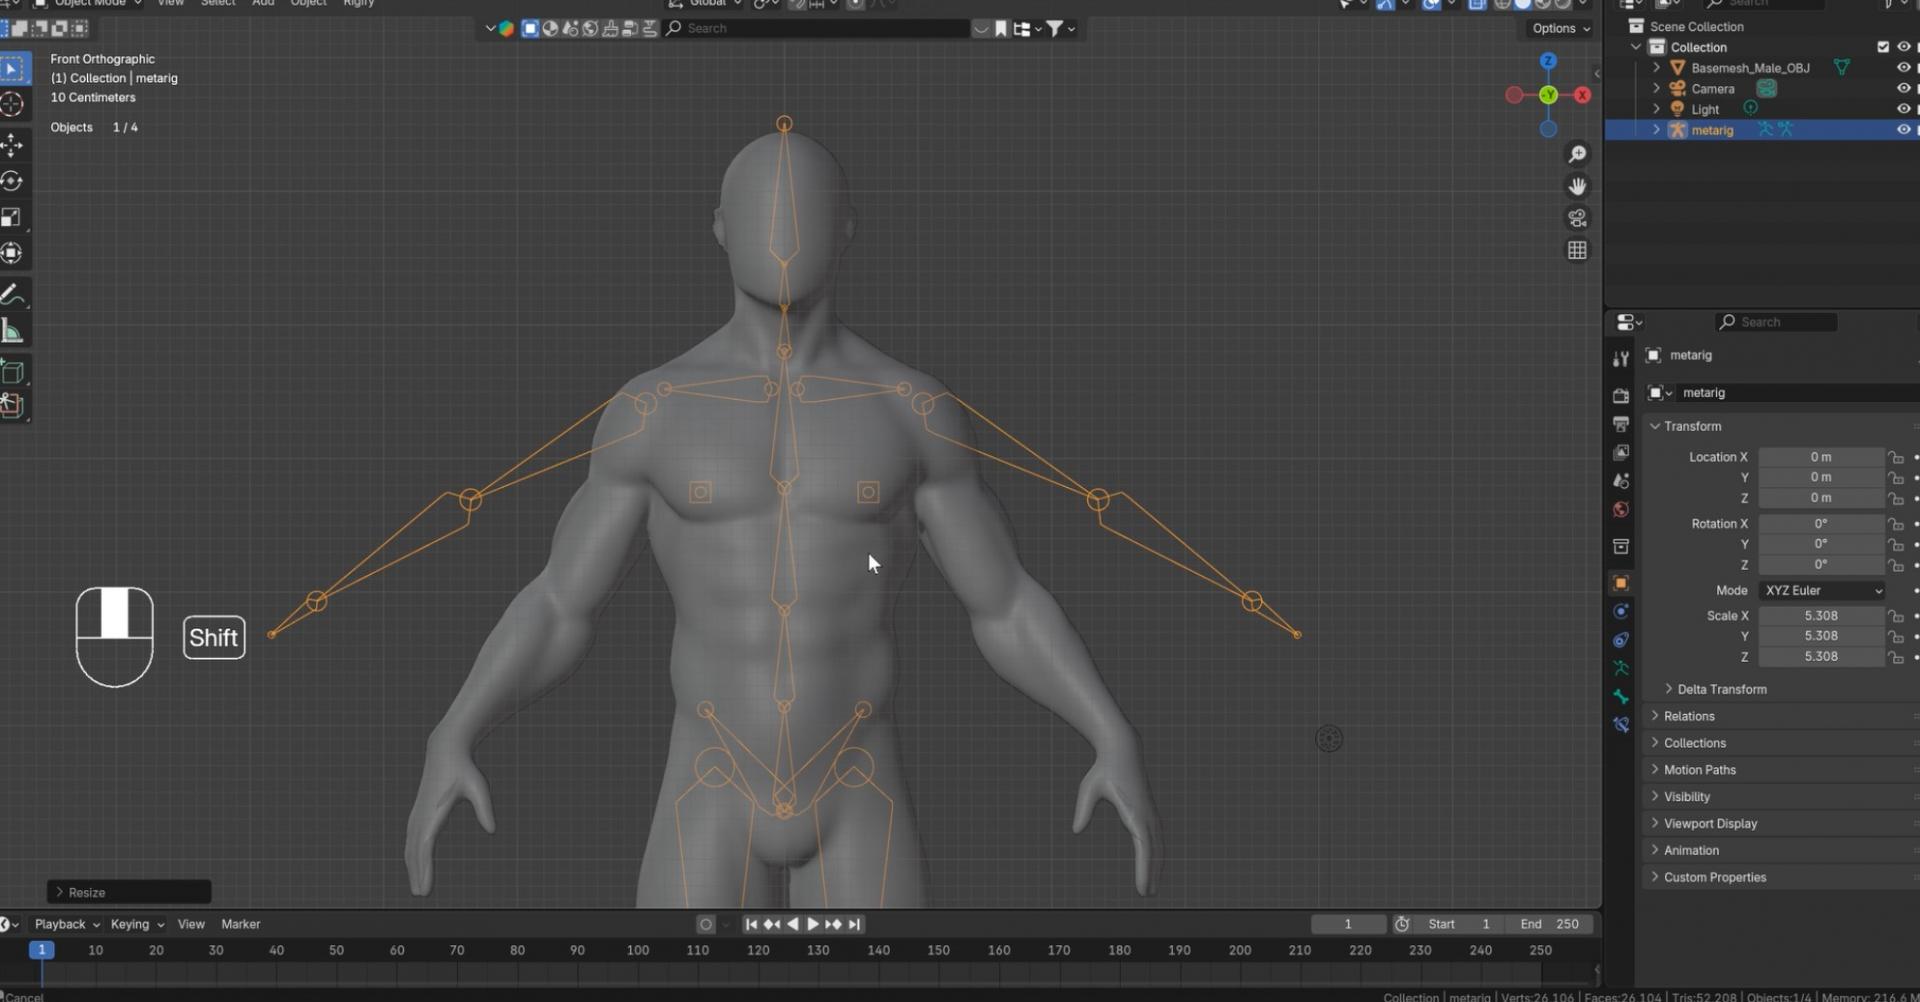Screen dimensions: 1920x1002
Task: Toggle camera view icon in viewport
Action: coord(1577,218)
